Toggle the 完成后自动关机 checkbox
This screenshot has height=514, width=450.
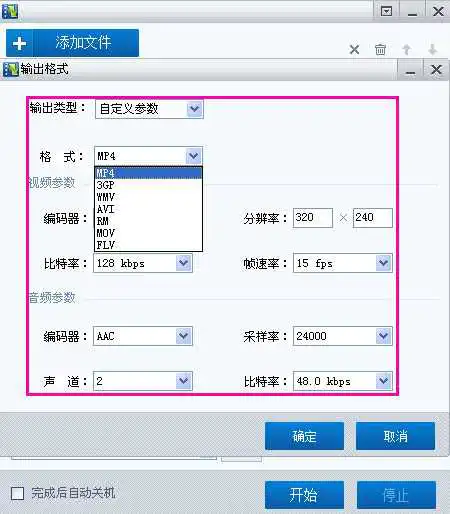(17, 493)
